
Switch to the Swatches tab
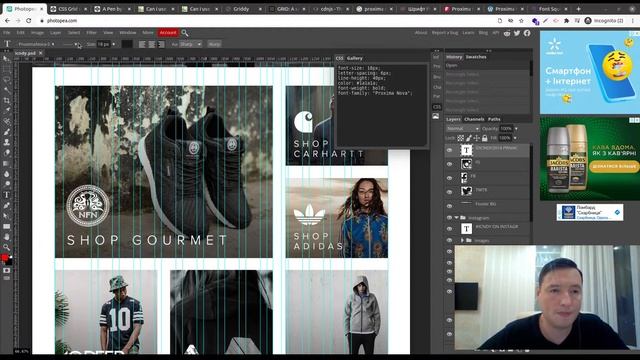pos(476,57)
